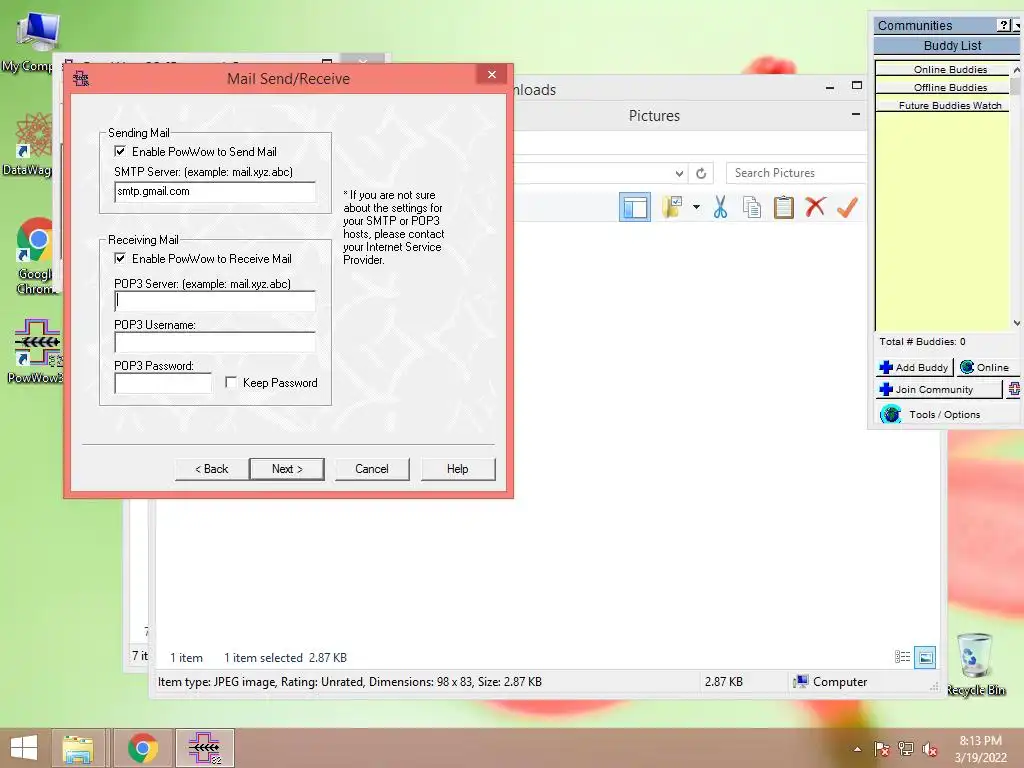Image resolution: width=1024 pixels, height=768 pixels.
Task: Open File Explorer from the taskbar
Action: tap(78, 748)
